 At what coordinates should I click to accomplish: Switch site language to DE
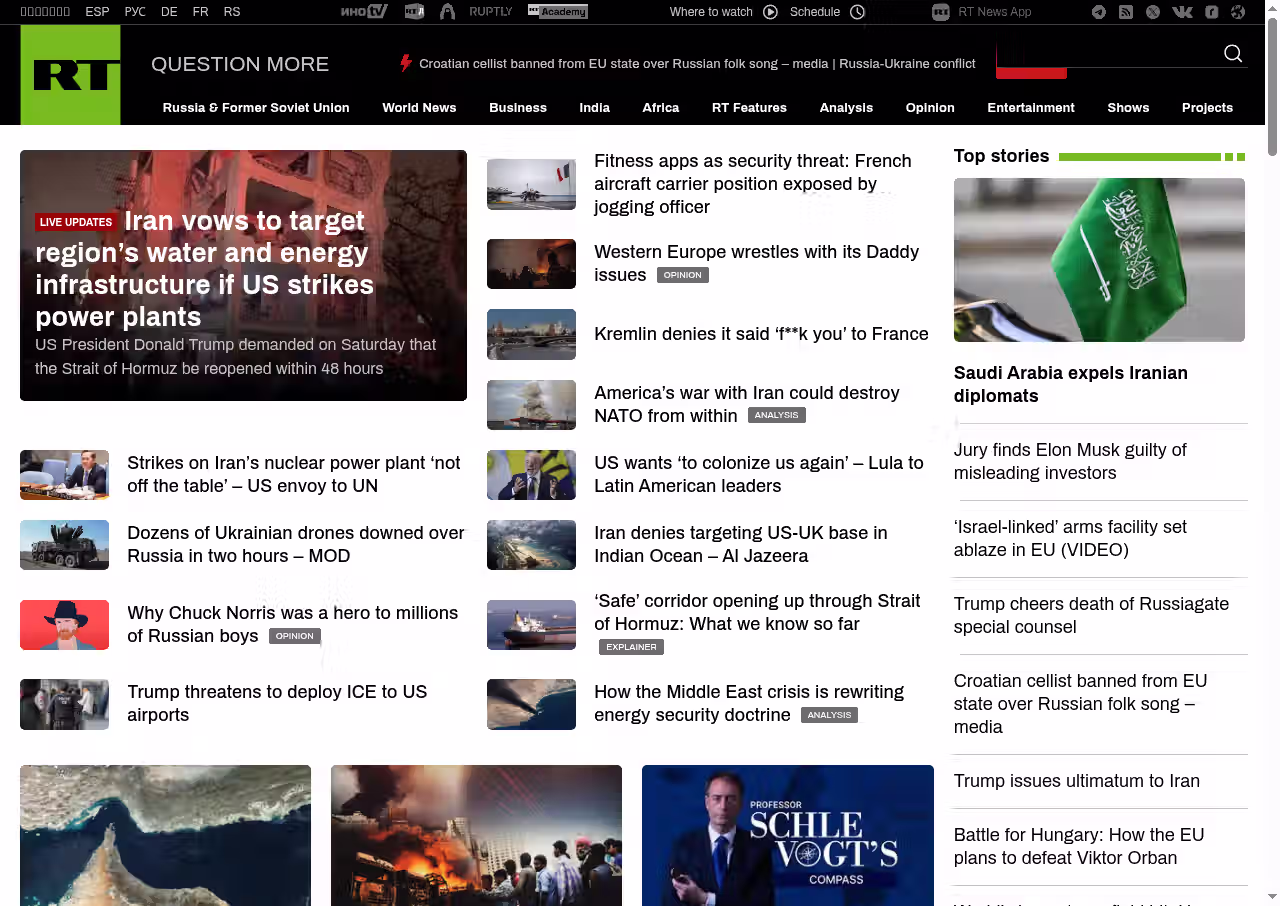point(169,12)
